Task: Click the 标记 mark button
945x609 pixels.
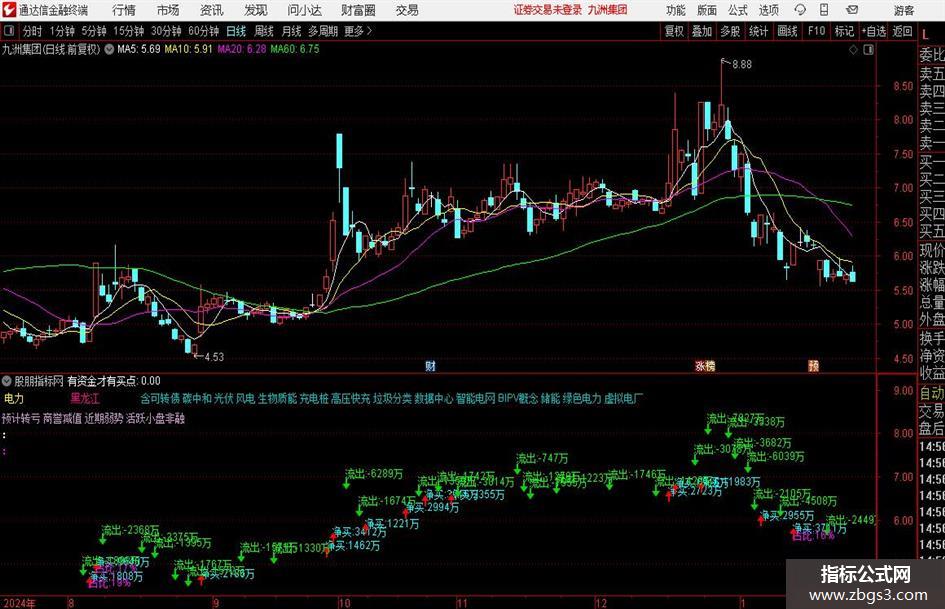Action: coord(844,31)
